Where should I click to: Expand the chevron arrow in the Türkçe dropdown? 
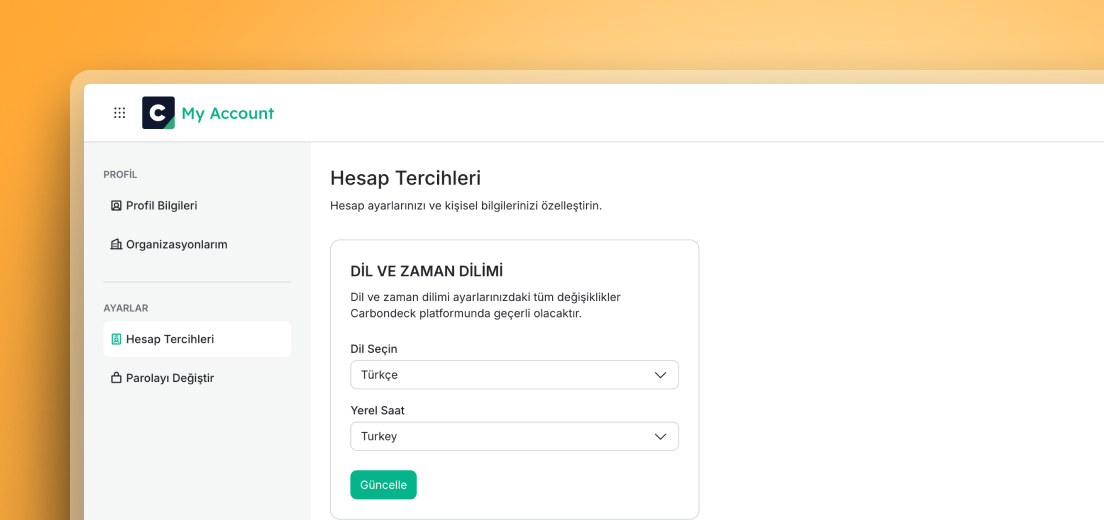pyautogui.click(x=660, y=375)
